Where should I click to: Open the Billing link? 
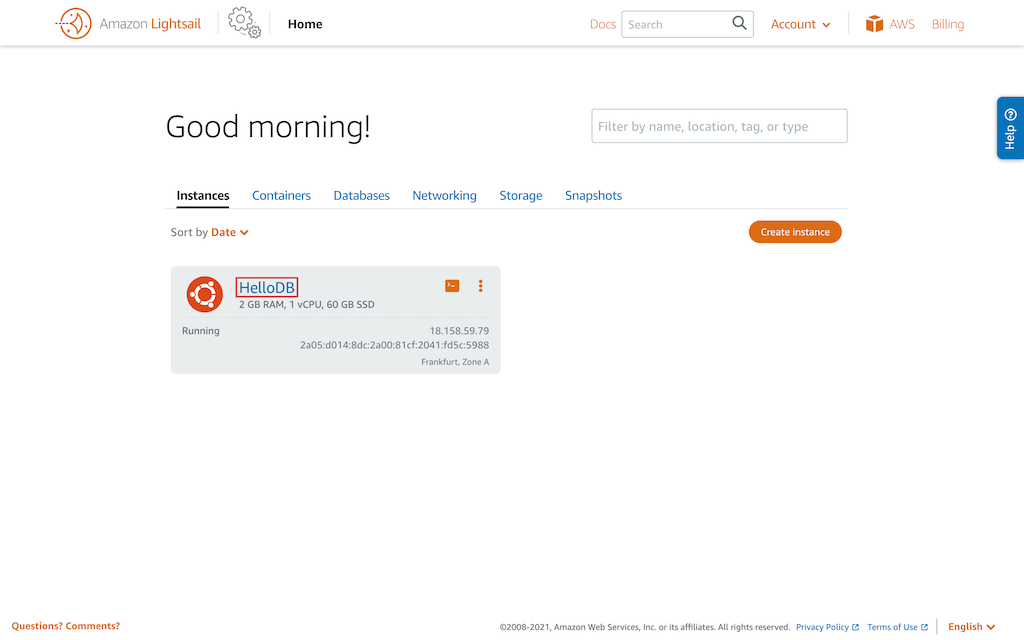point(948,24)
